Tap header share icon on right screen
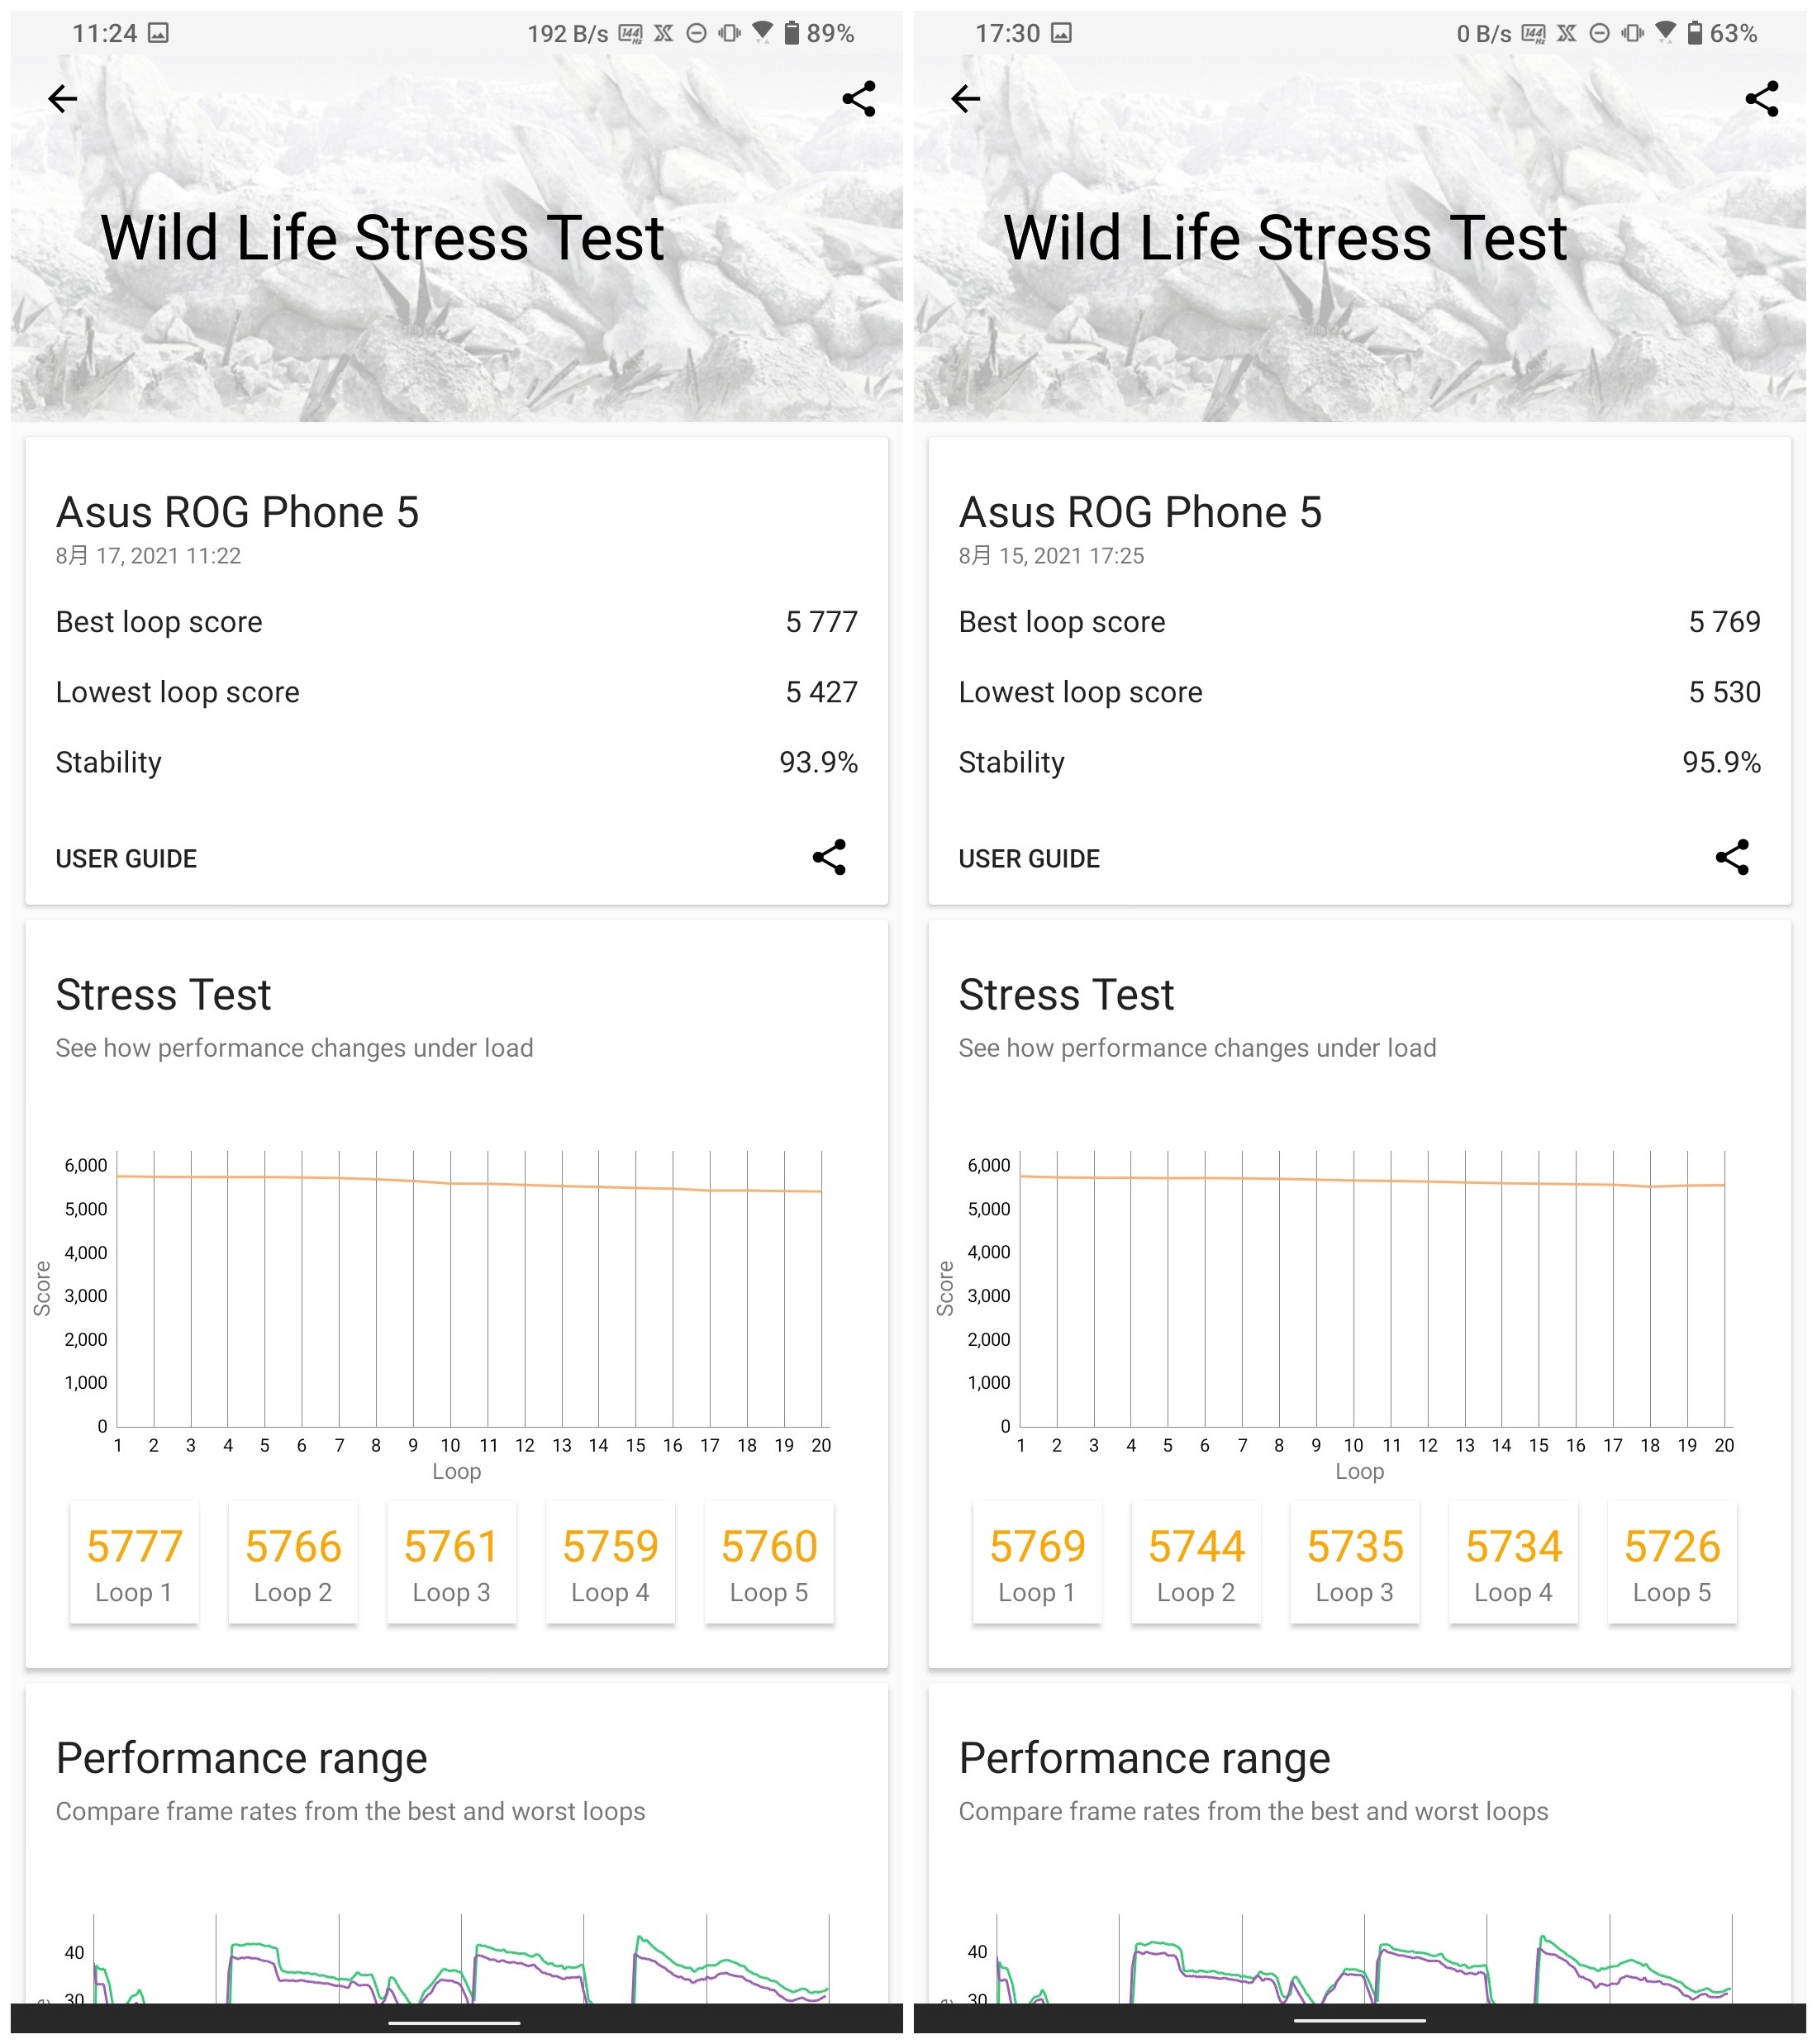The height and width of the screenshot is (2044, 1817). point(1762,99)
